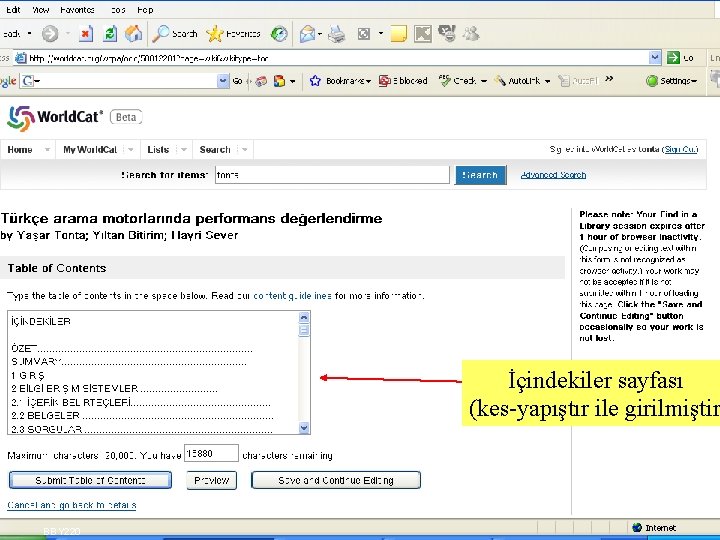Click Save and Continue Editing button
The width and height of the screenshot is (720, 540).
coord(336,480)
